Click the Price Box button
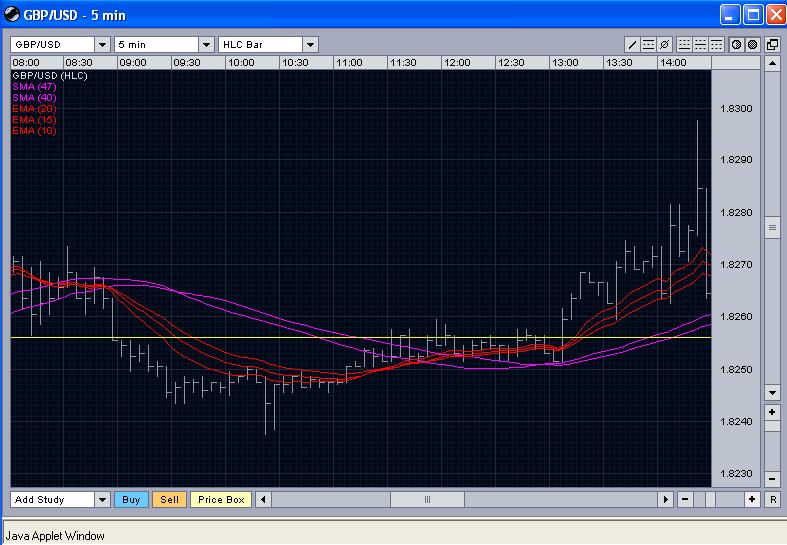 tap(221, 500)
